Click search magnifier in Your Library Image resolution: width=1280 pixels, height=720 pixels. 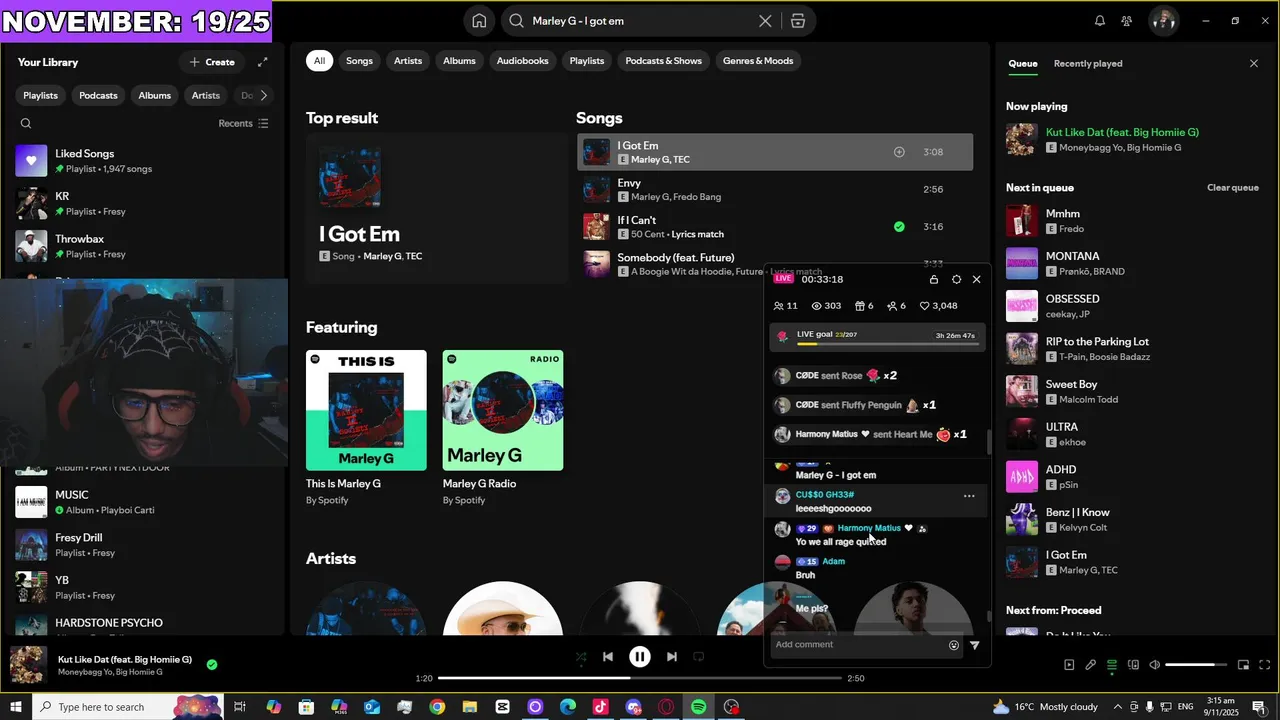coord(26,124)
